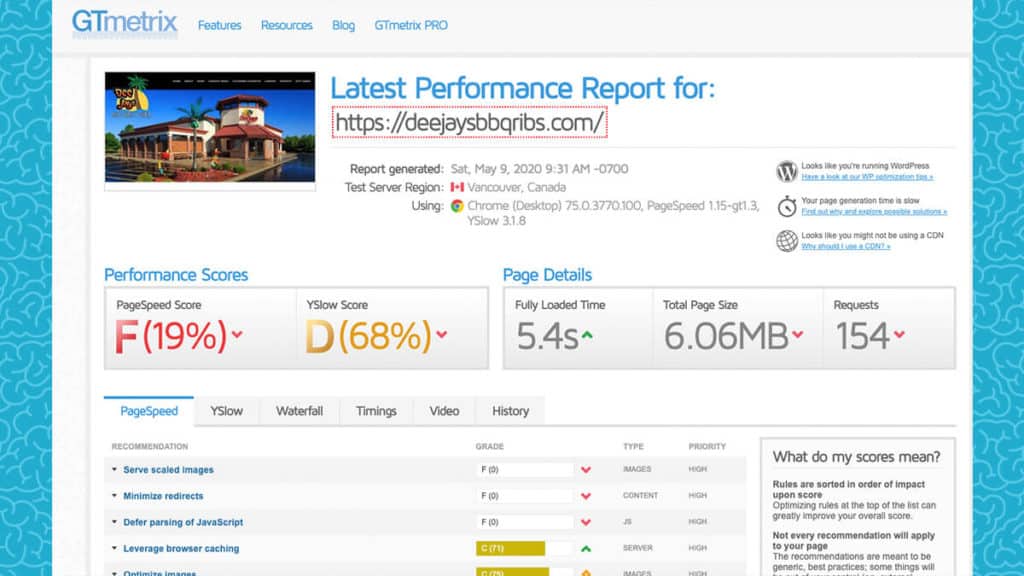Viewport: 1024px width, 576px height.
Task: Click the WordPress logo icon
Action: 787,171
